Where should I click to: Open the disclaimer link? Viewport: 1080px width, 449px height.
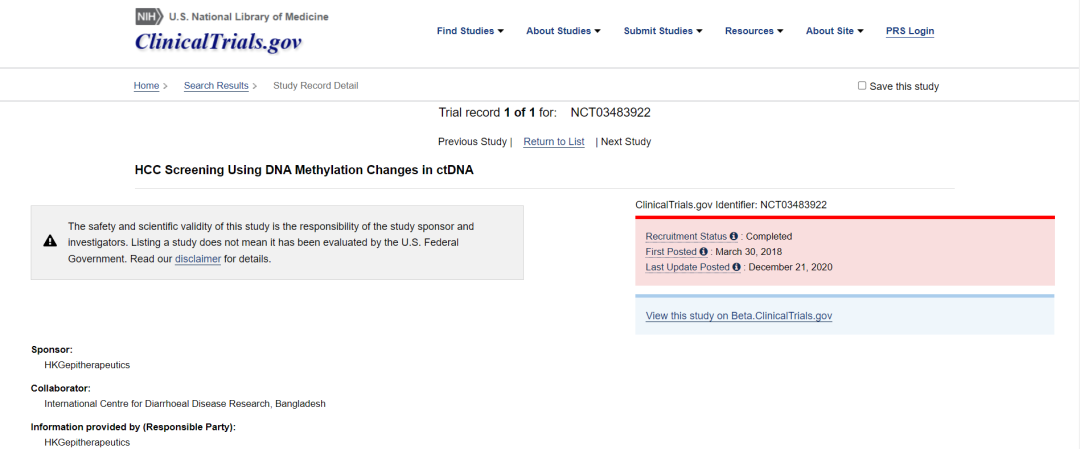click(x=197, y=259)
